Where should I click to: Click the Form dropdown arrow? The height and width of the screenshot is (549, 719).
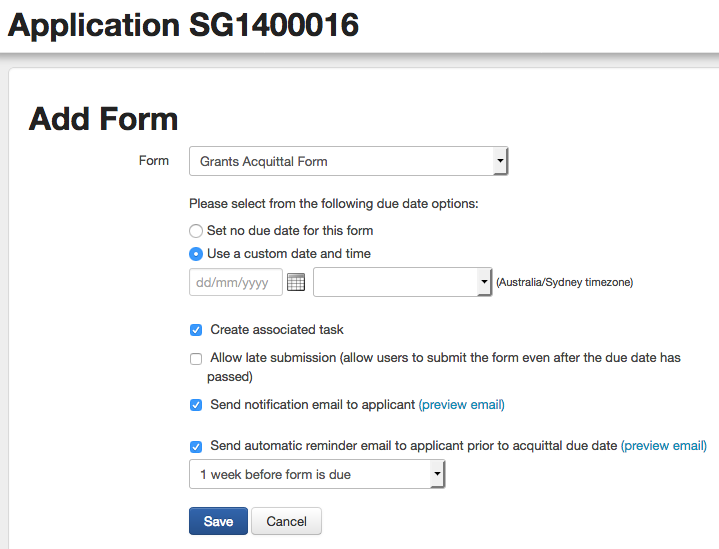point(499,161)
